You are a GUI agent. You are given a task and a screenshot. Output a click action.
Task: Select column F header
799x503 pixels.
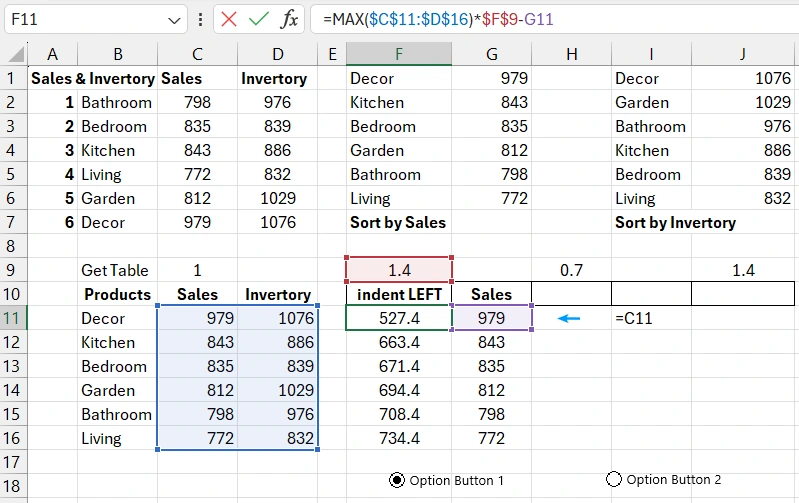[399, 54]
